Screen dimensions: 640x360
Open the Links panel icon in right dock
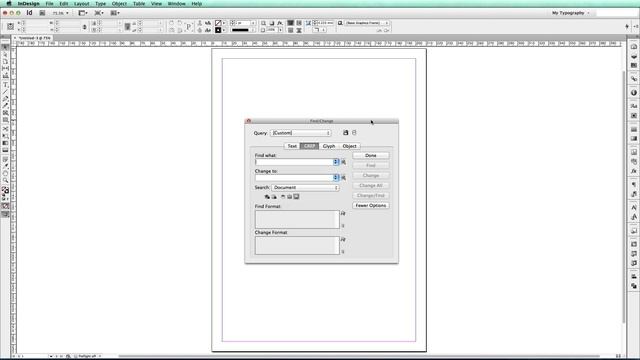tap(634, 79)
